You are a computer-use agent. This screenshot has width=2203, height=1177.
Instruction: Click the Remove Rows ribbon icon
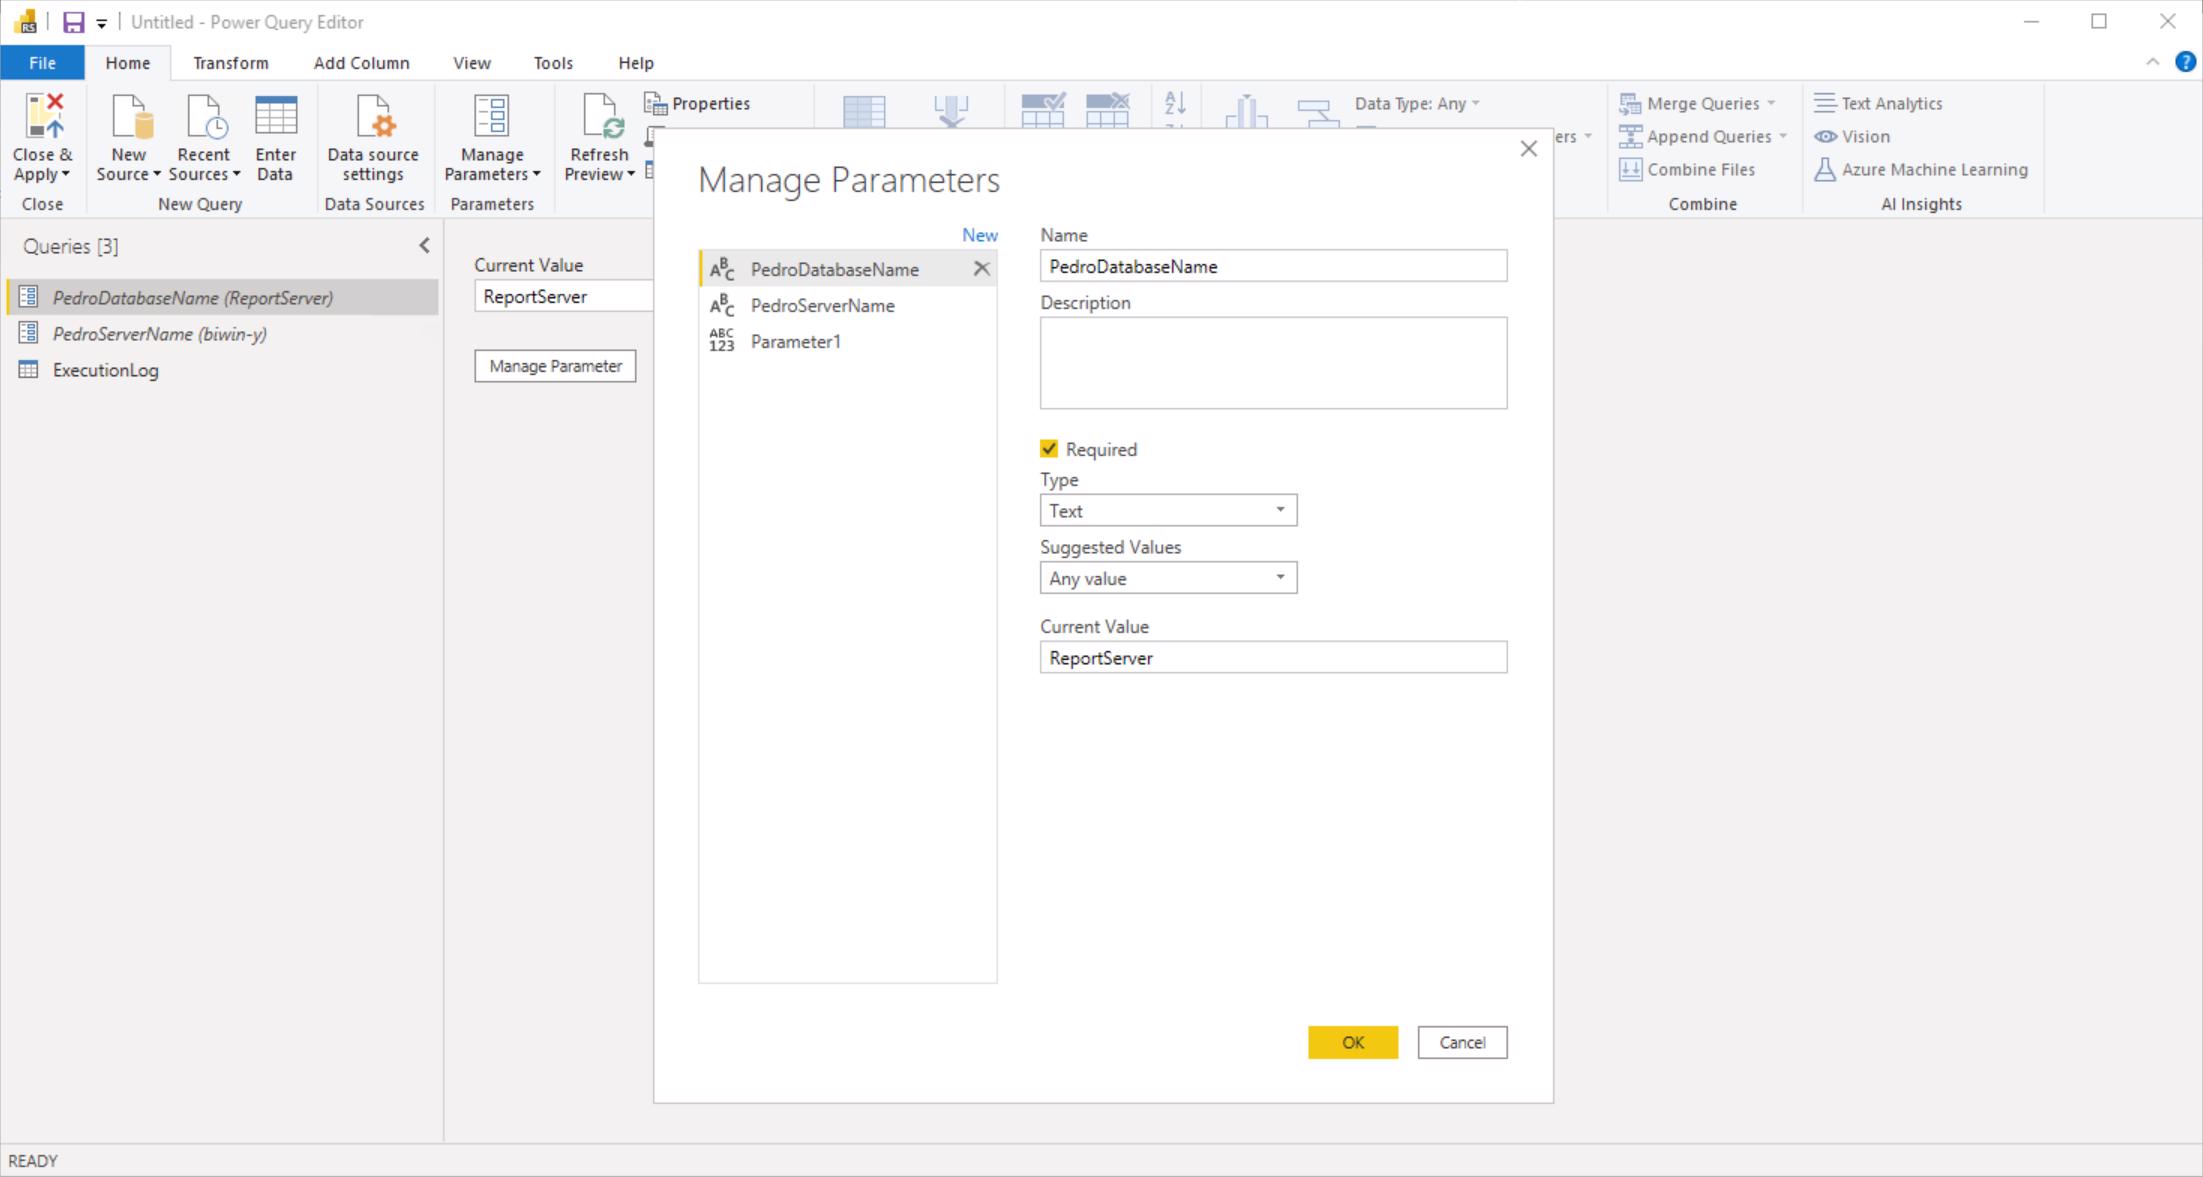1107,110
